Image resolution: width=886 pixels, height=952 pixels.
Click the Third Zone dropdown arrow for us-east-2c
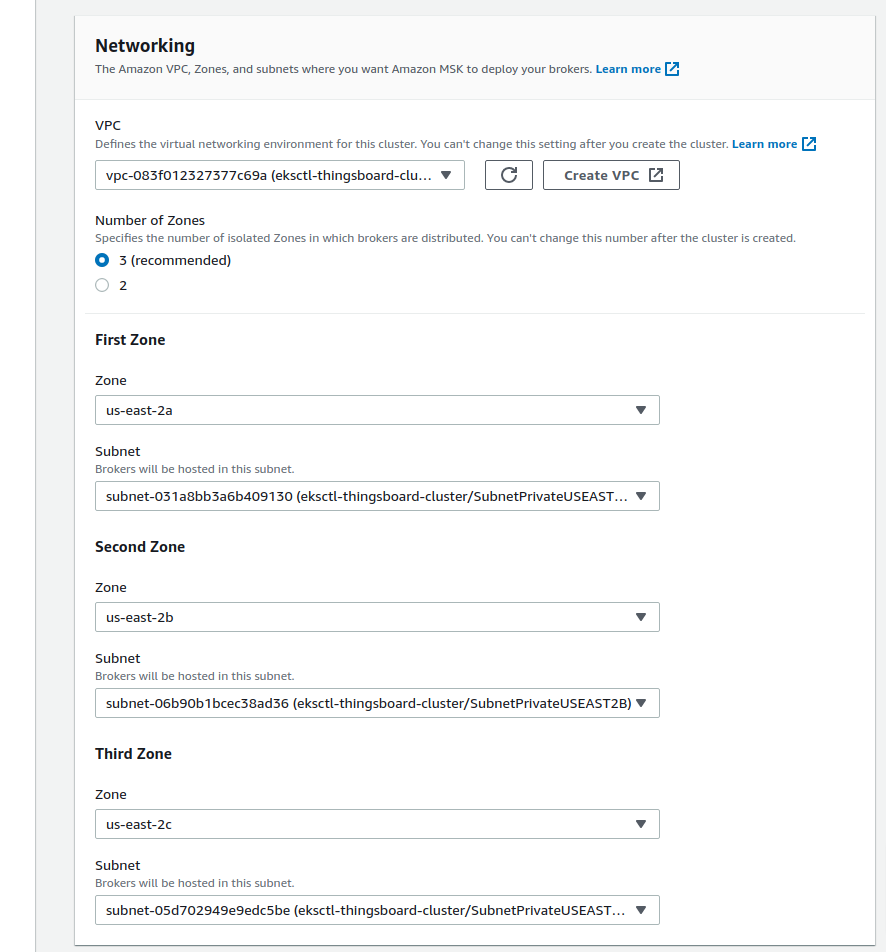(641, 824)
